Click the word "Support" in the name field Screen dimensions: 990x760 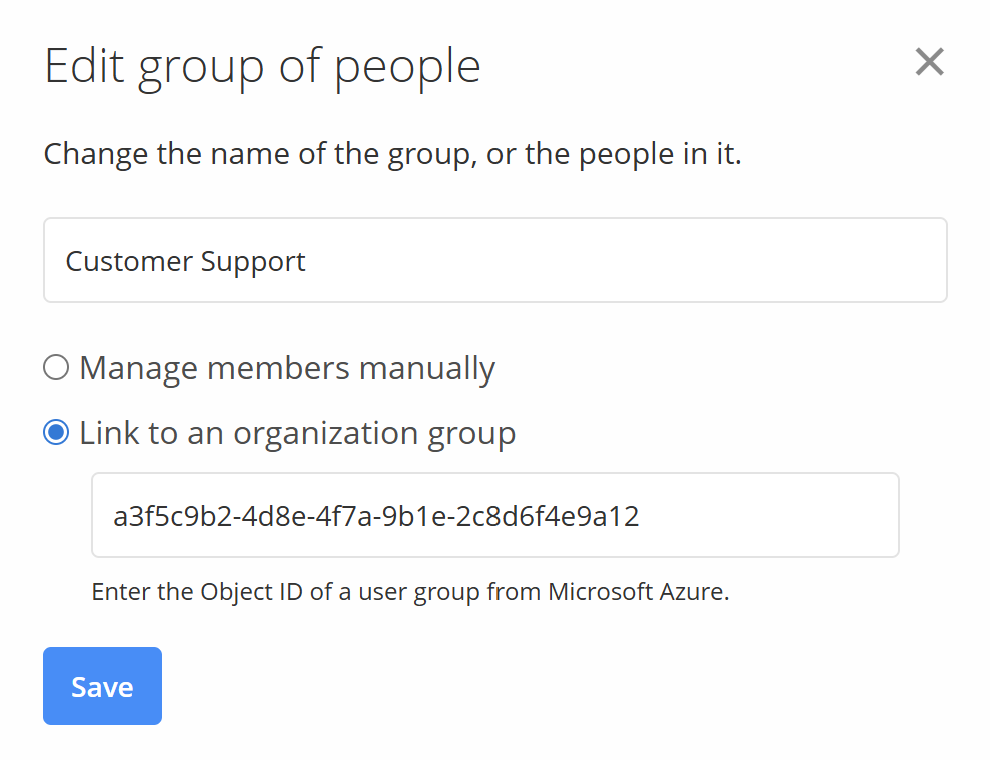[x=253, y=262]
